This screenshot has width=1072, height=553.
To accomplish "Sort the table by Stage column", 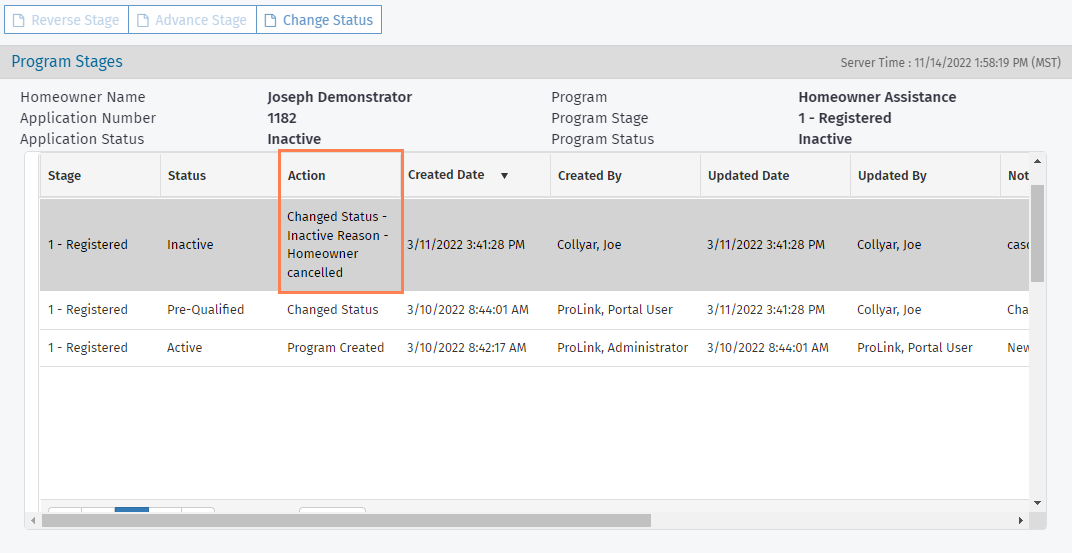I will (65, 176).
